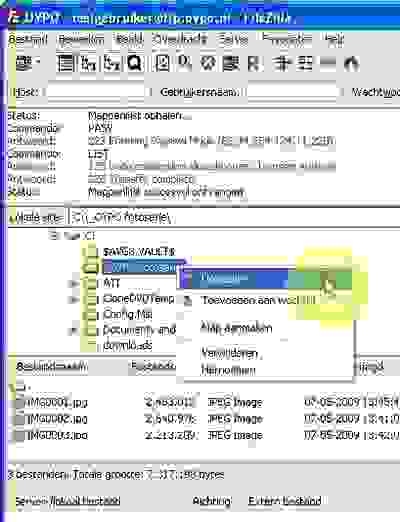The height and width of the screenshot is (522, 400).
Task: Toggle the message log display
Action: [66, 63]
